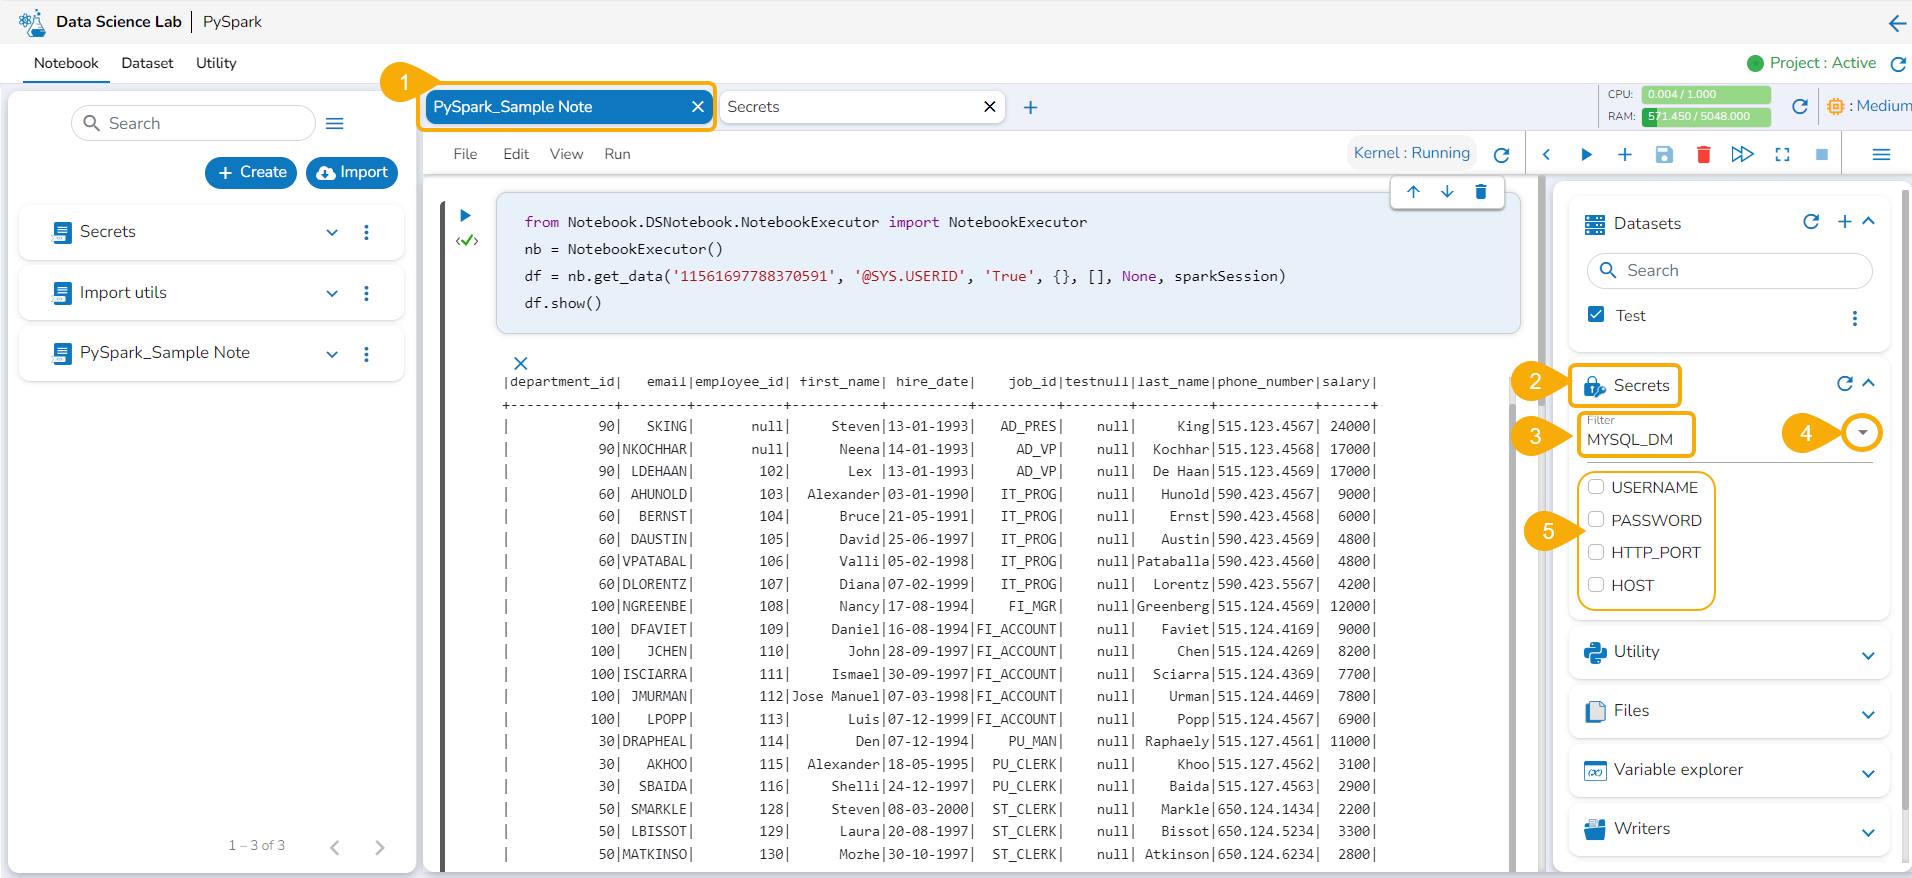Screen dimensions: 1912x878
Task: Uncheck the Test dataset checkbox
Action: tap(1596, 315)
